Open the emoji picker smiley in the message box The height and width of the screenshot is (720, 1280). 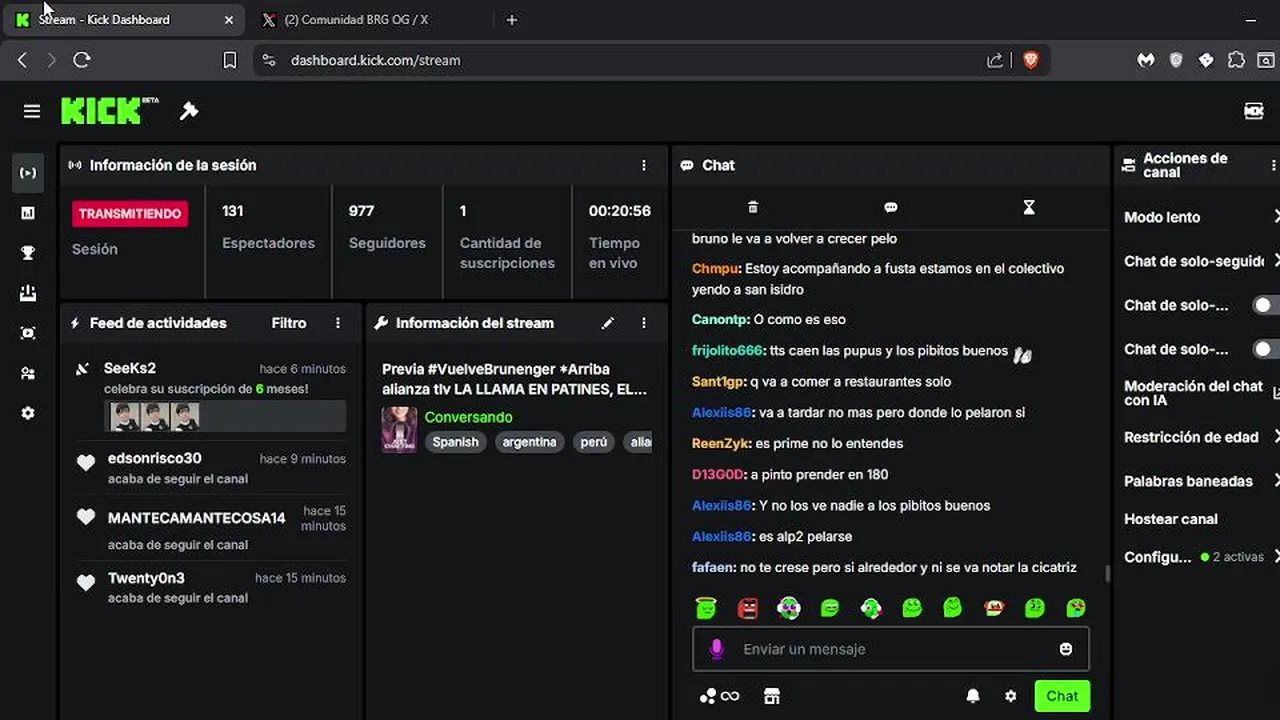pos(1066,649)
